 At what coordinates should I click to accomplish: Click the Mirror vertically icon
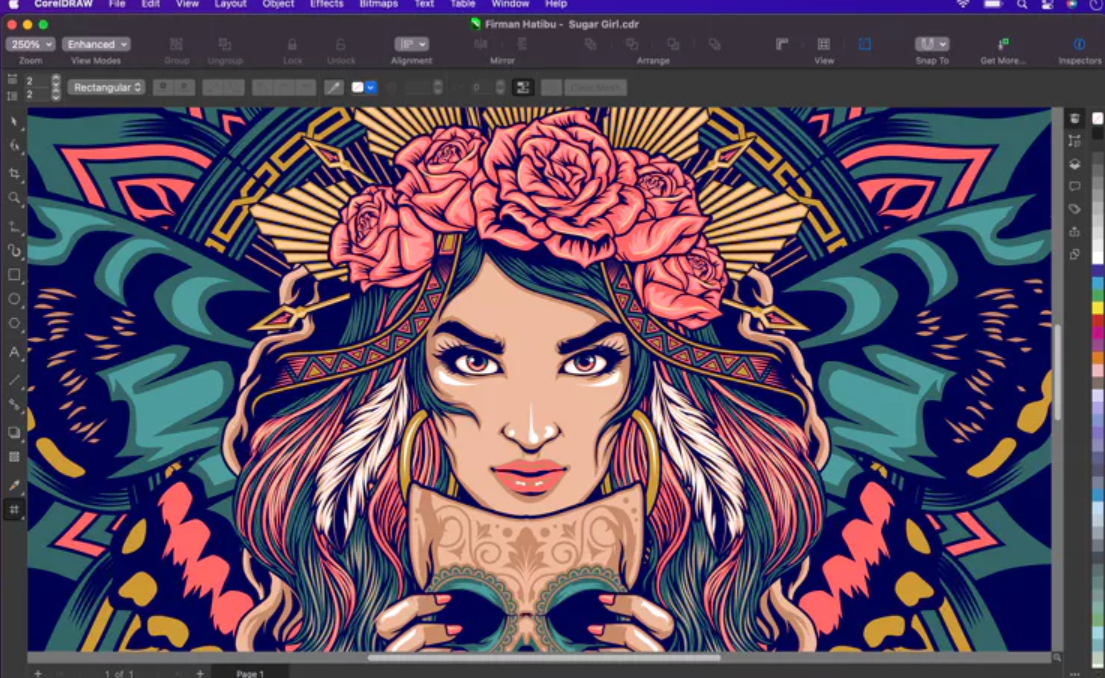(x=522, y=44)
